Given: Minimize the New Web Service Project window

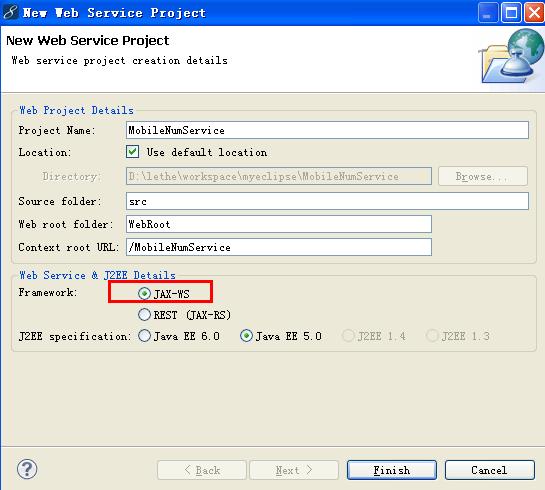Looking at the screenshot, I should pyautogui.click(x=488, y=13).
